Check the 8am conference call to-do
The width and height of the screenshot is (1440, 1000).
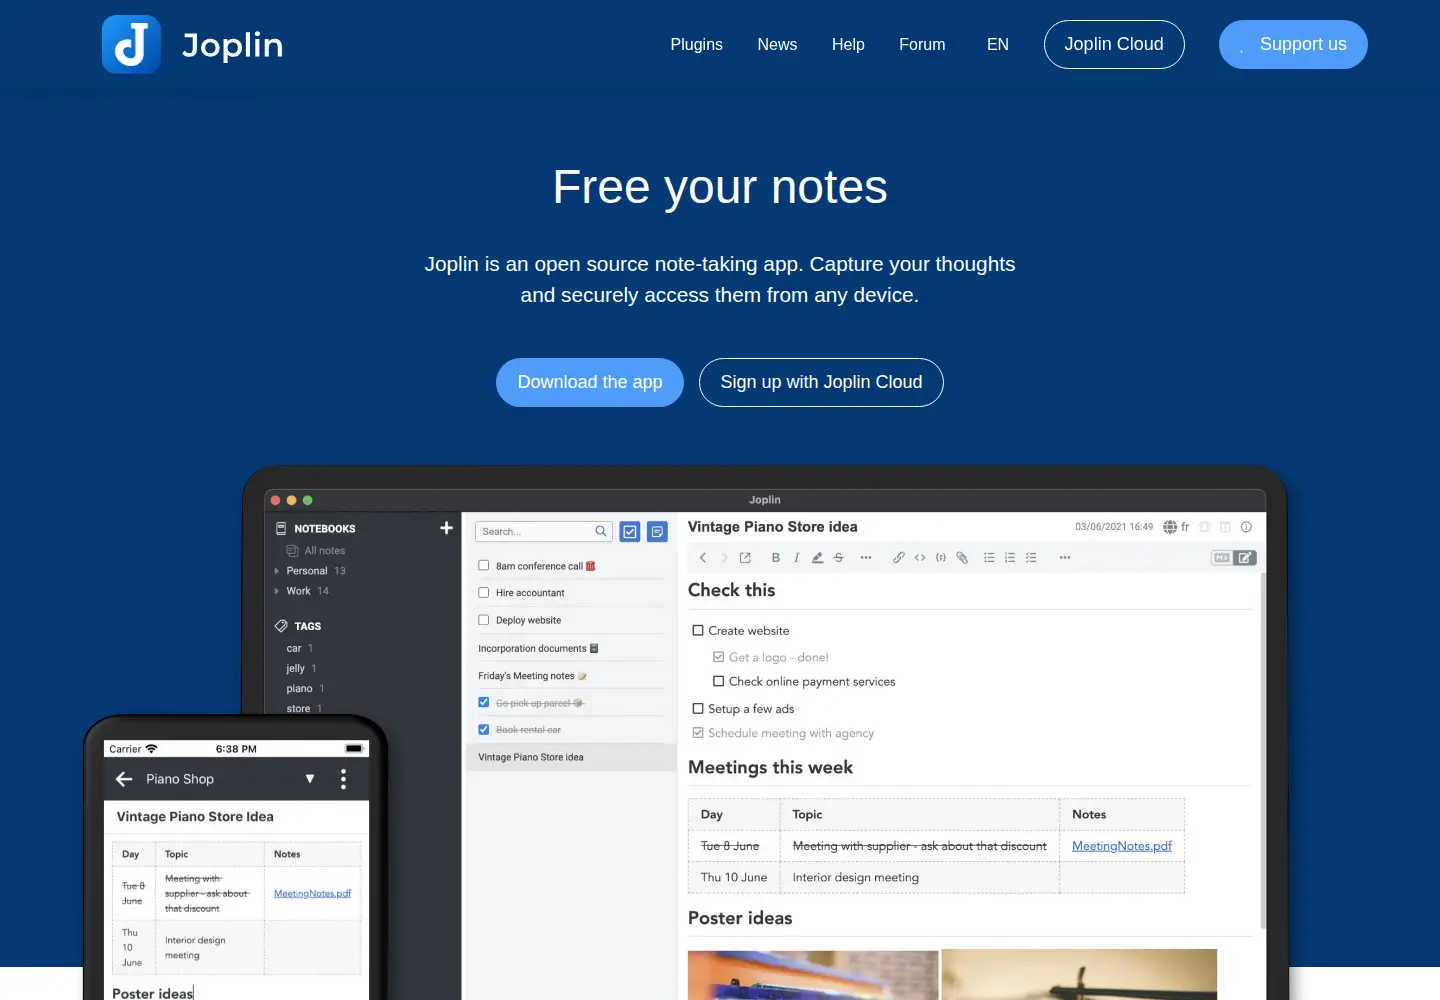(x=484, y=565)
